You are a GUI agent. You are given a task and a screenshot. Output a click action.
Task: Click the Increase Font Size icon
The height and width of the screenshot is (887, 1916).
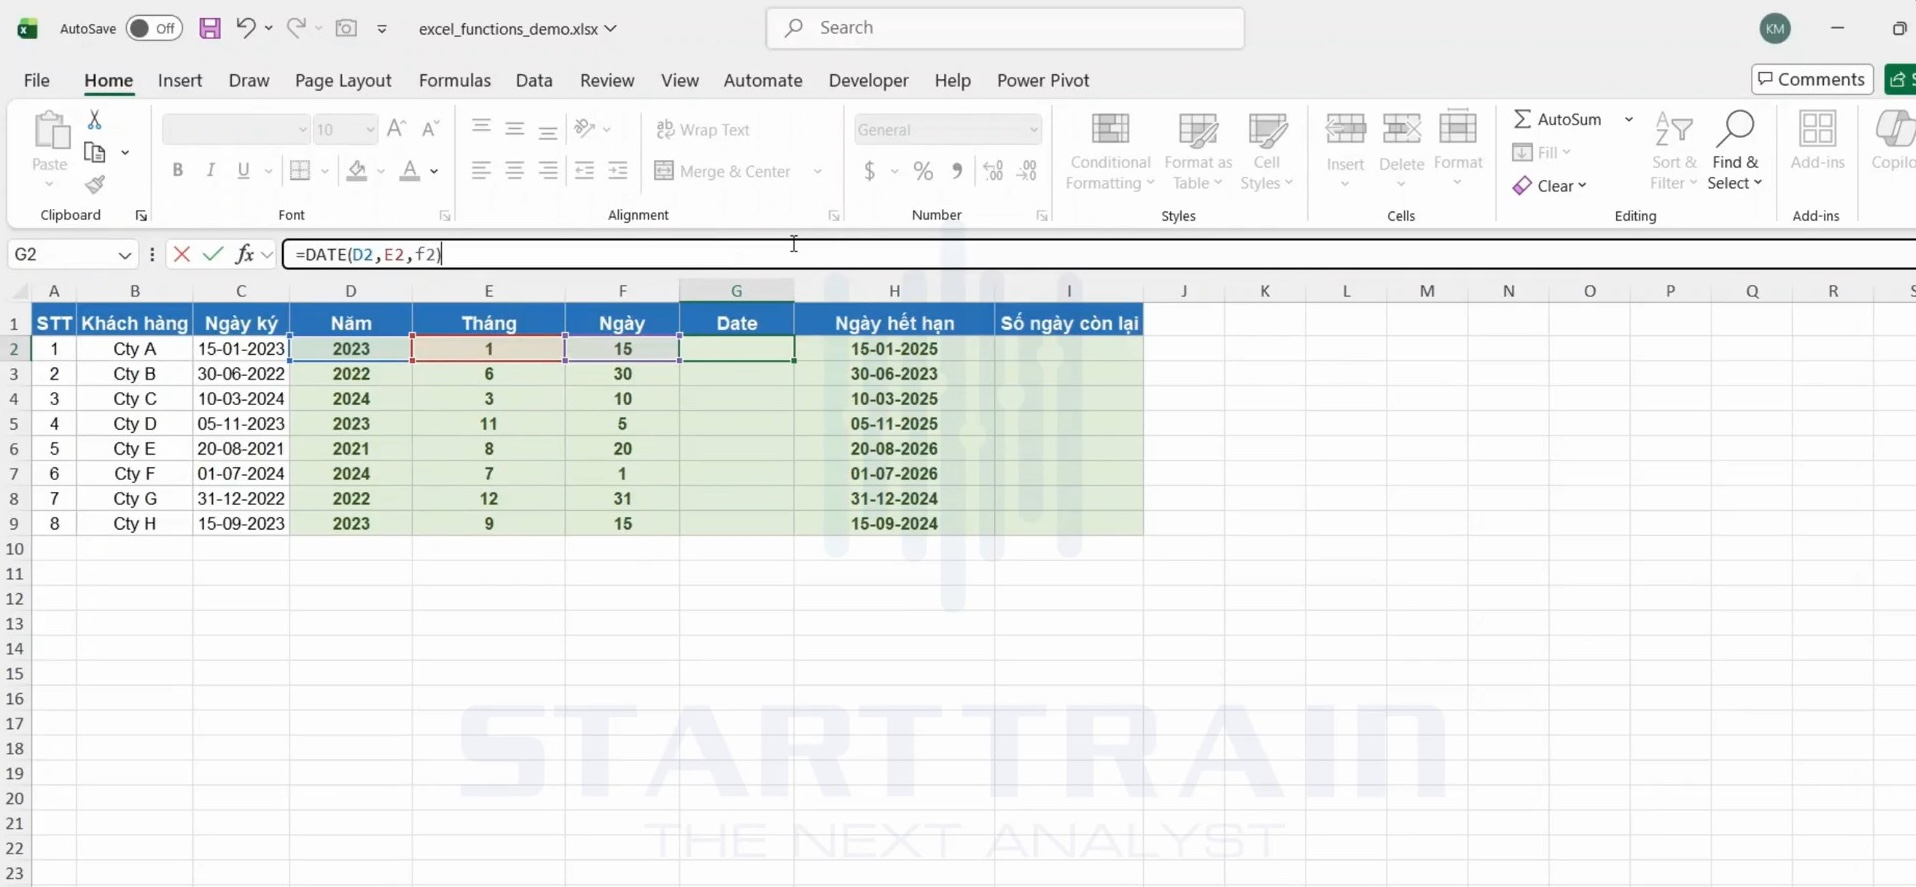(x=396, y=129)
